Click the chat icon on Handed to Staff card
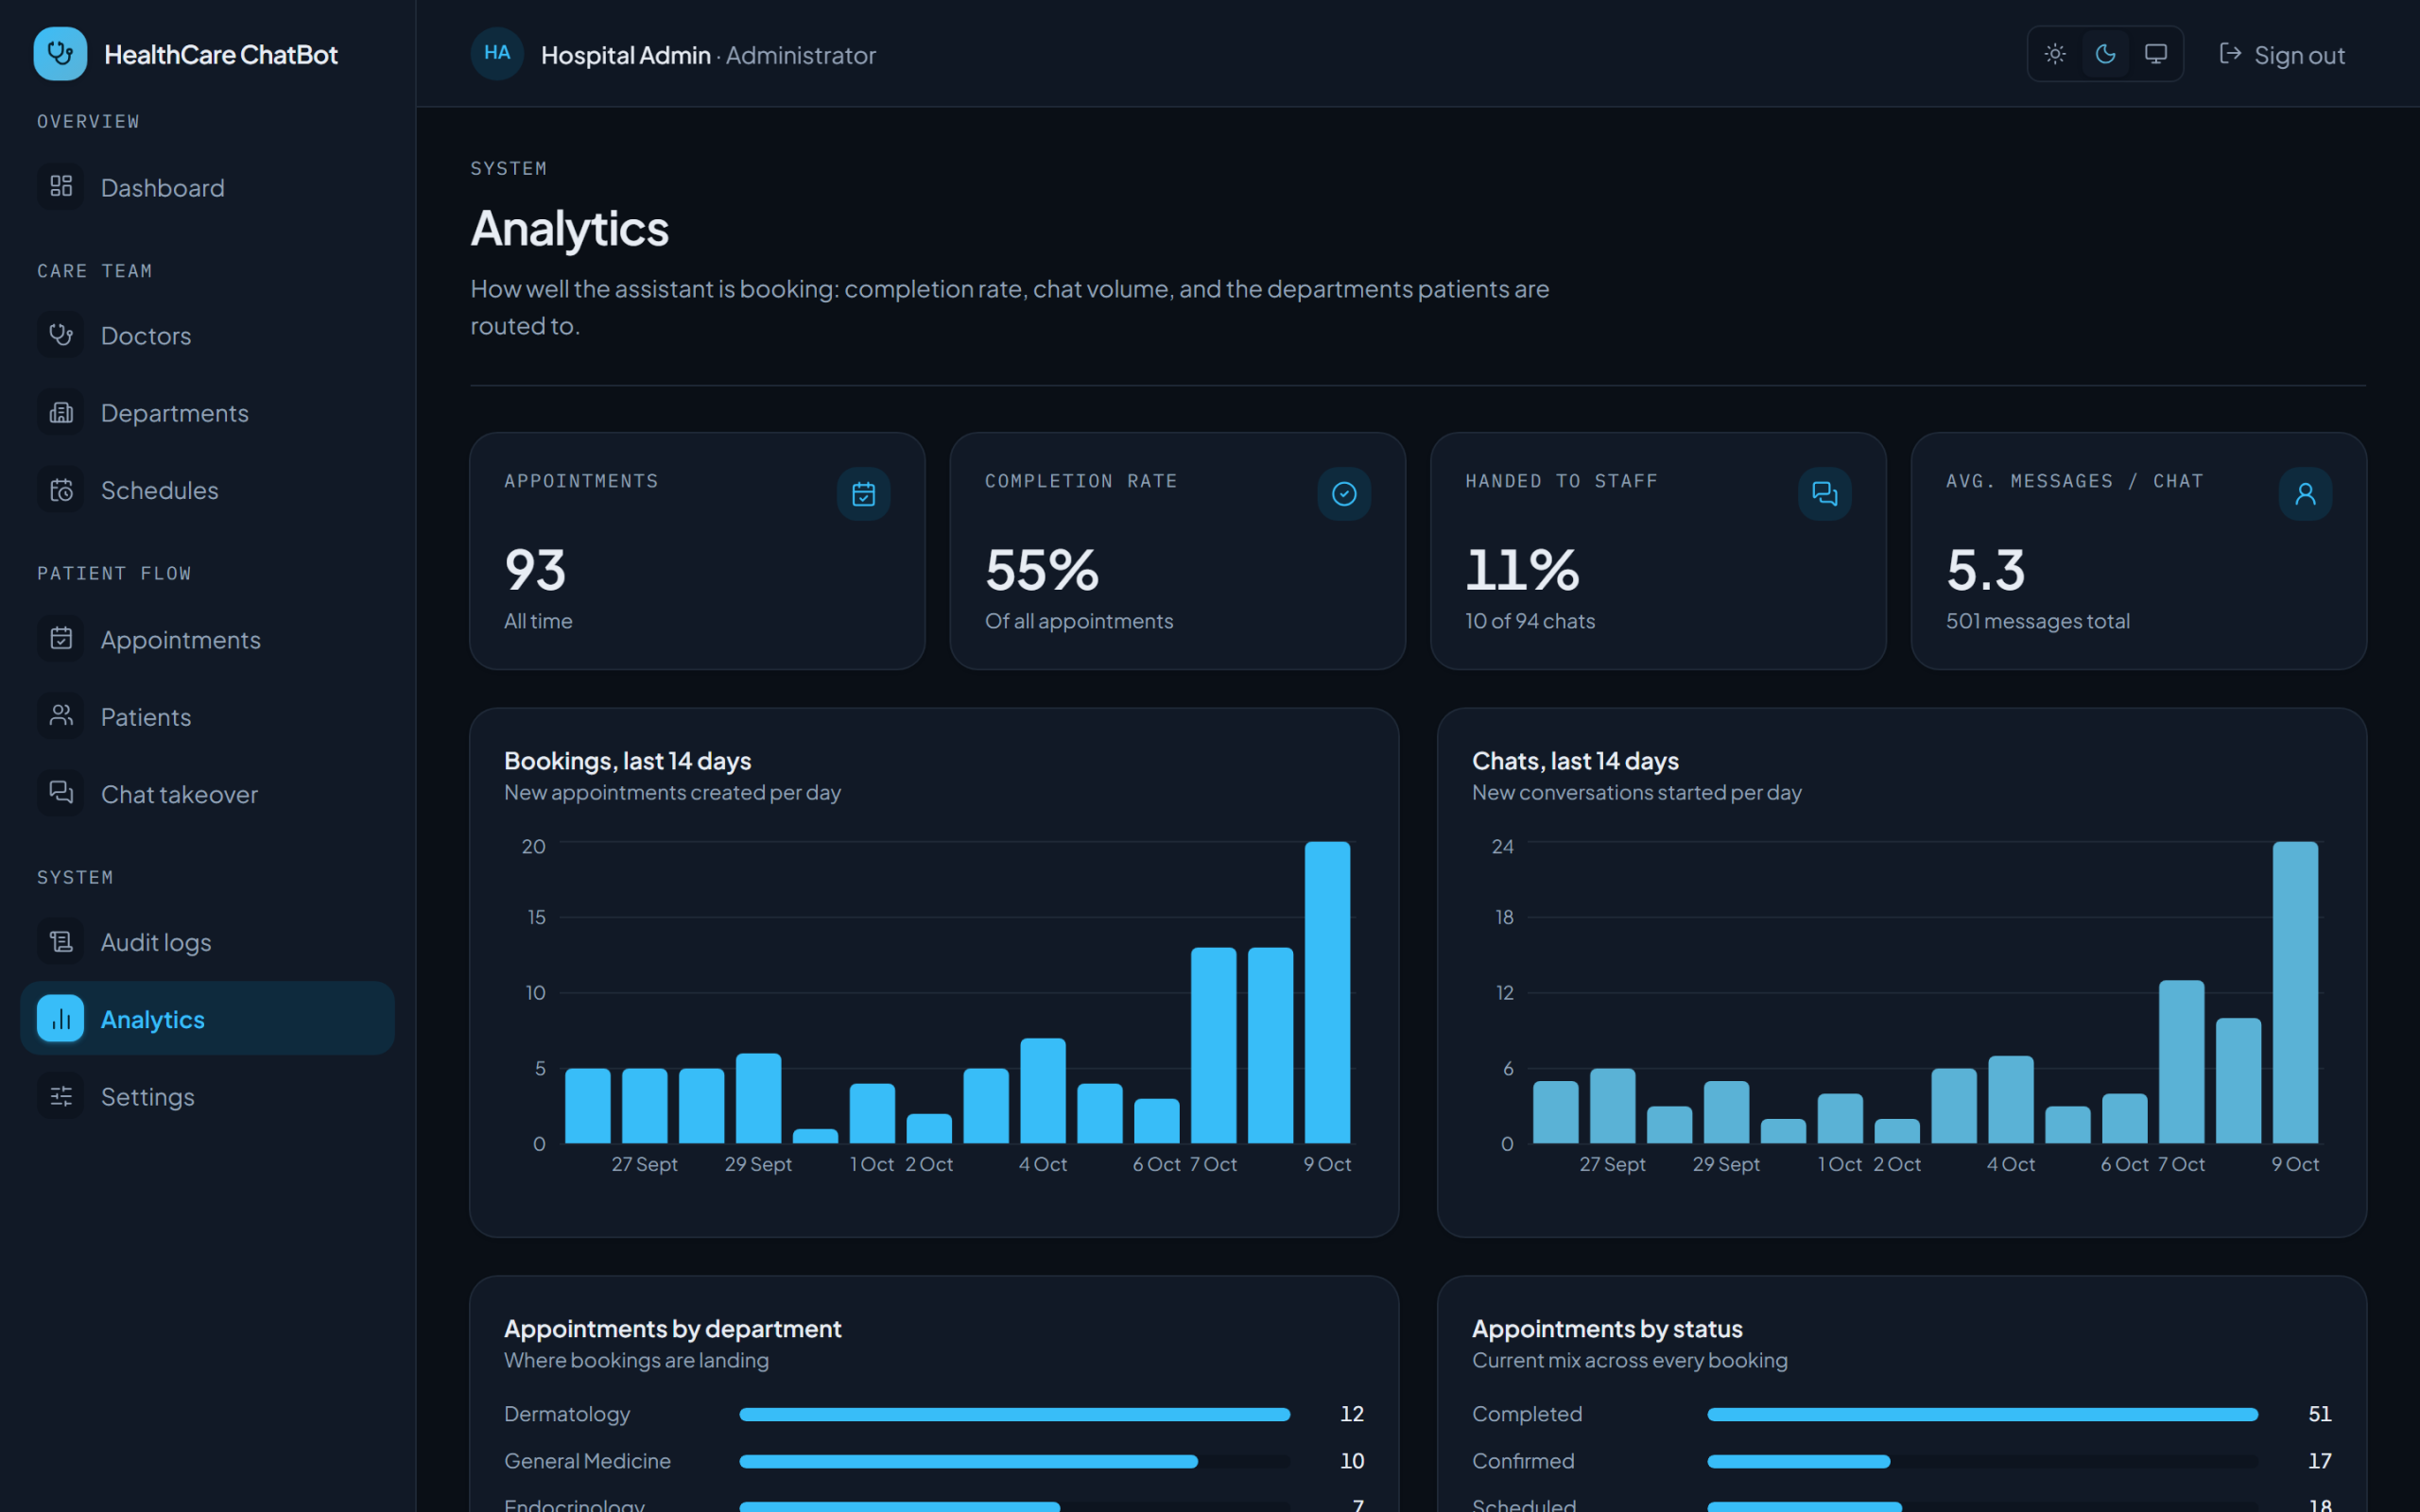The width and height of the screenshot is (2420, 1512). (x=1825, y=494)
